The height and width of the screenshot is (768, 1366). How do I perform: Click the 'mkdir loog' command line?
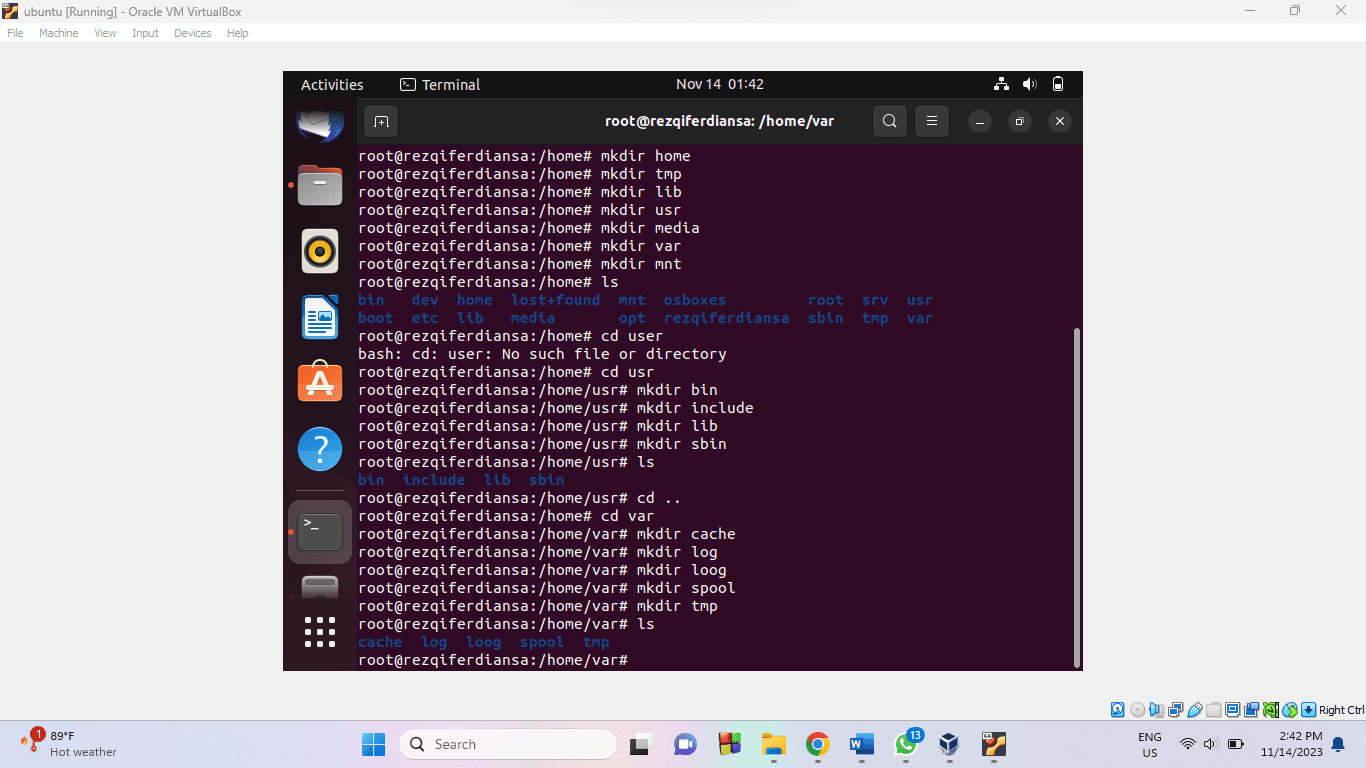pyautogui.click(x=542, y=570)
